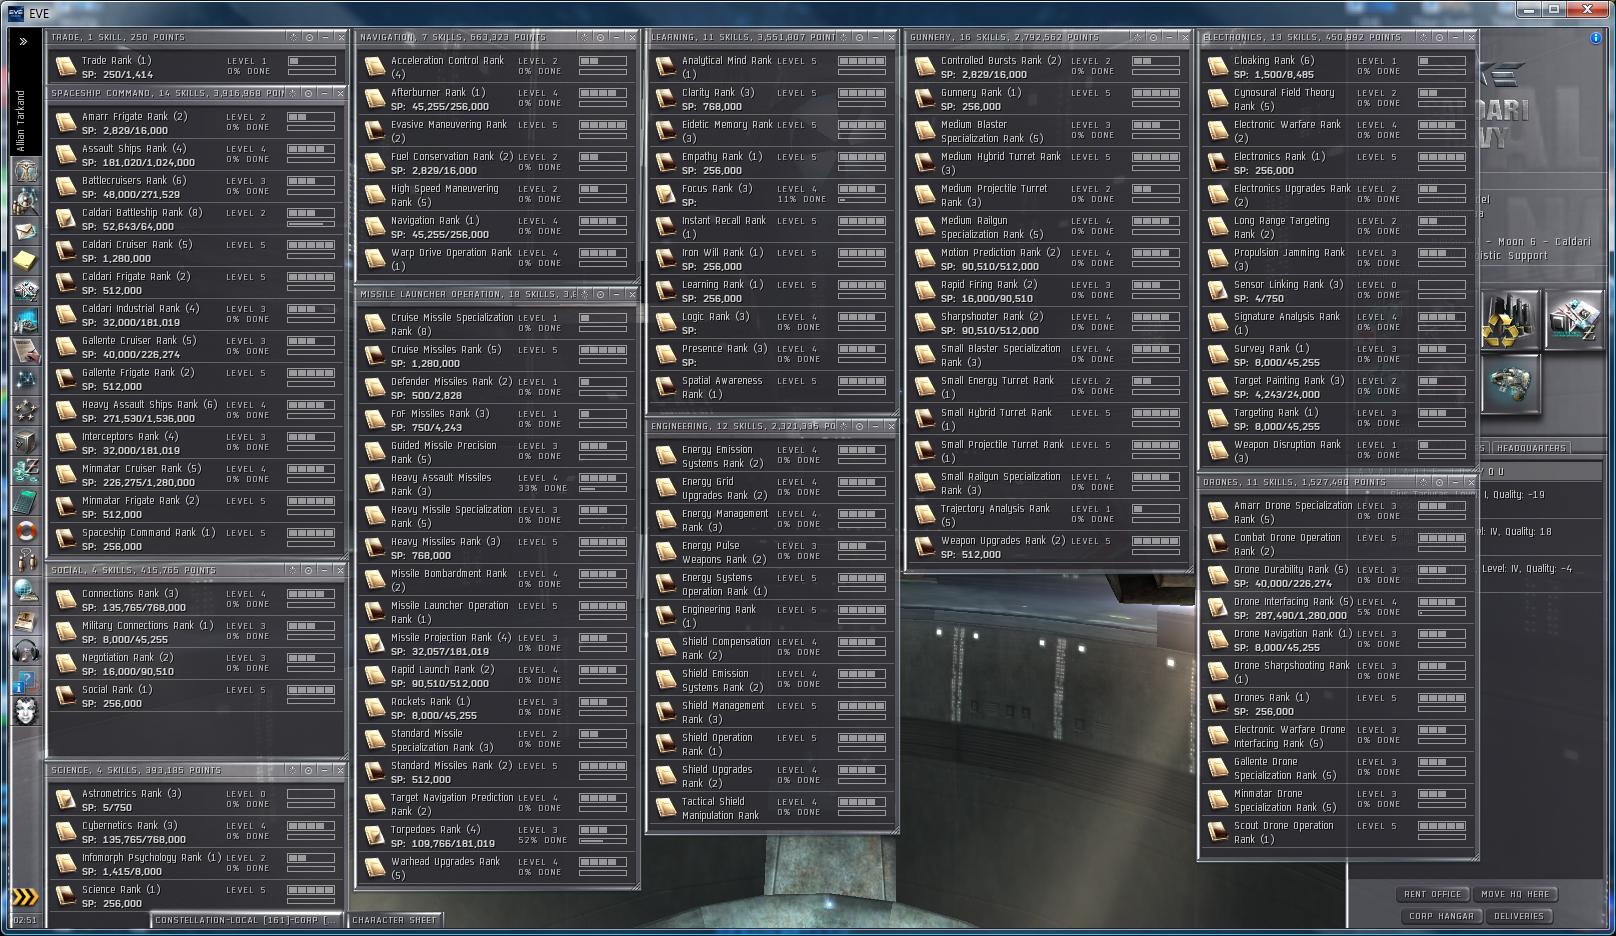Viewport: 1616px width, 936px height.
Task: Pin the Missile Launcher Operation window
Action: pyautogui.click(x=600, y=294)
